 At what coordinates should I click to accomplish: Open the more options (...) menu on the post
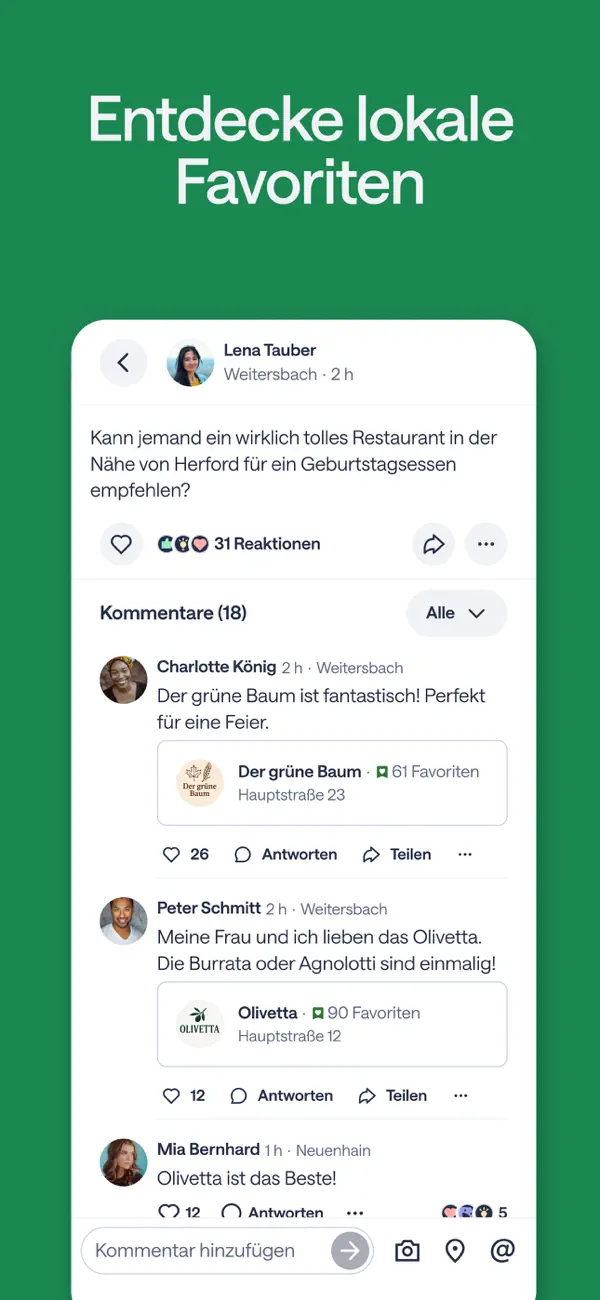coord(487,544)
